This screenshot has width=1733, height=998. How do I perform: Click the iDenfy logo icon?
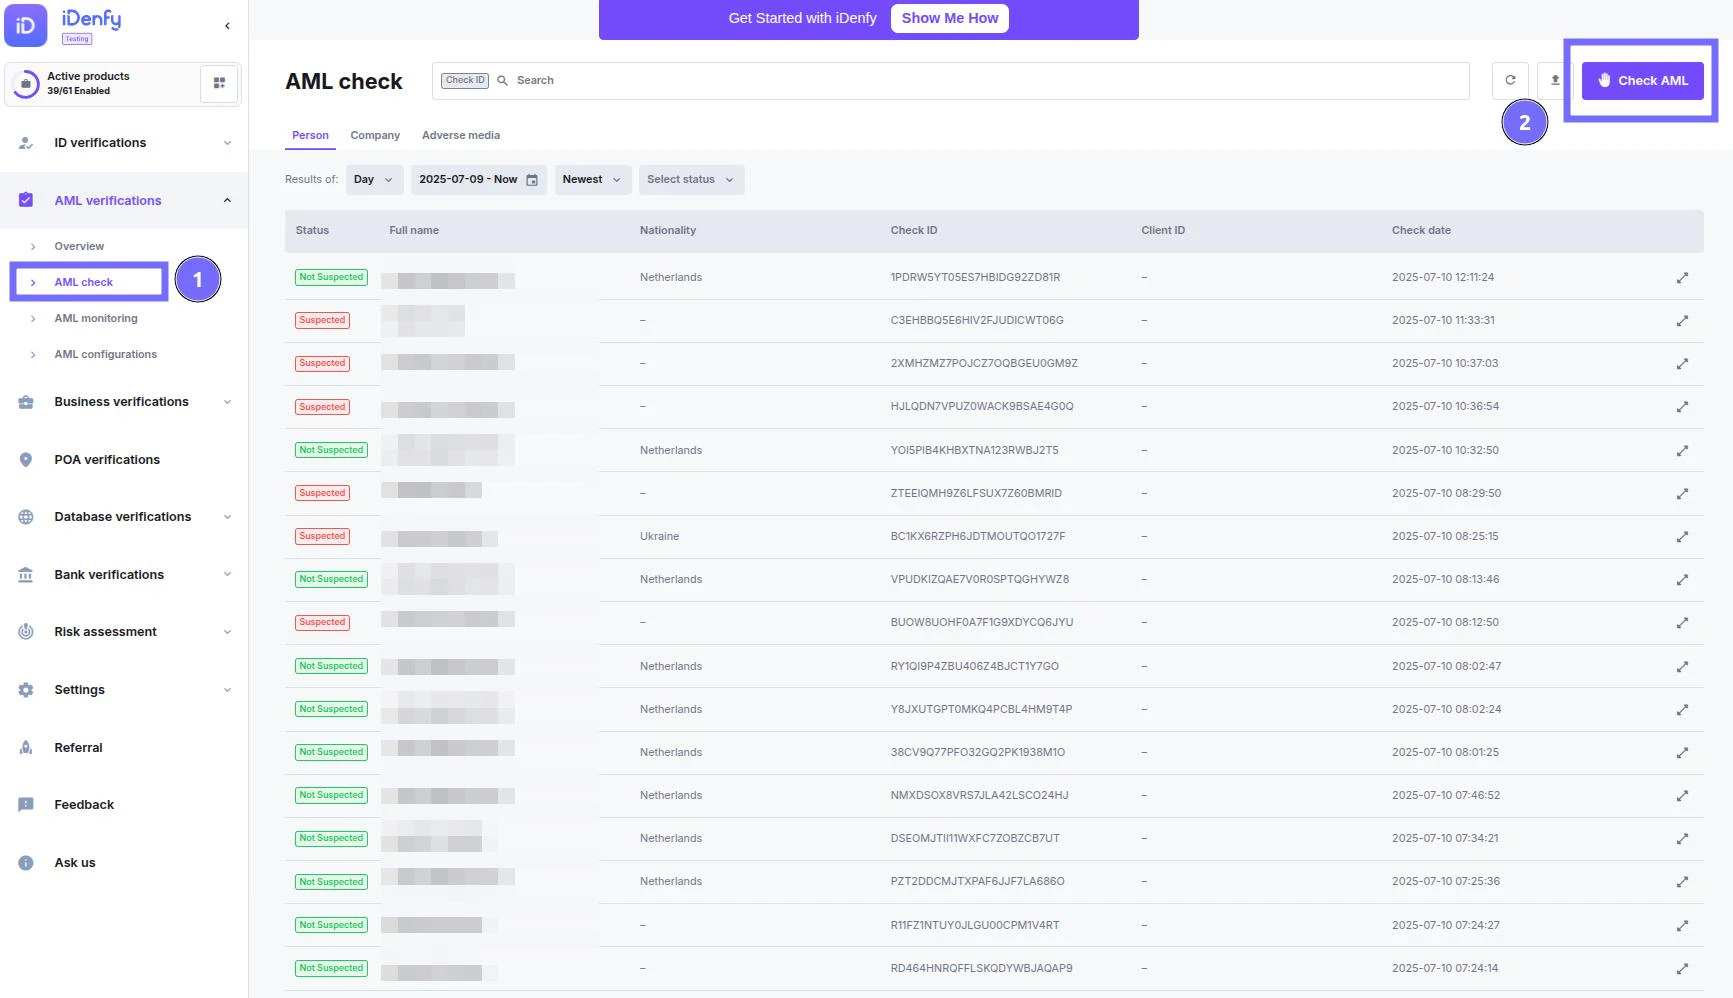[25, 25]
